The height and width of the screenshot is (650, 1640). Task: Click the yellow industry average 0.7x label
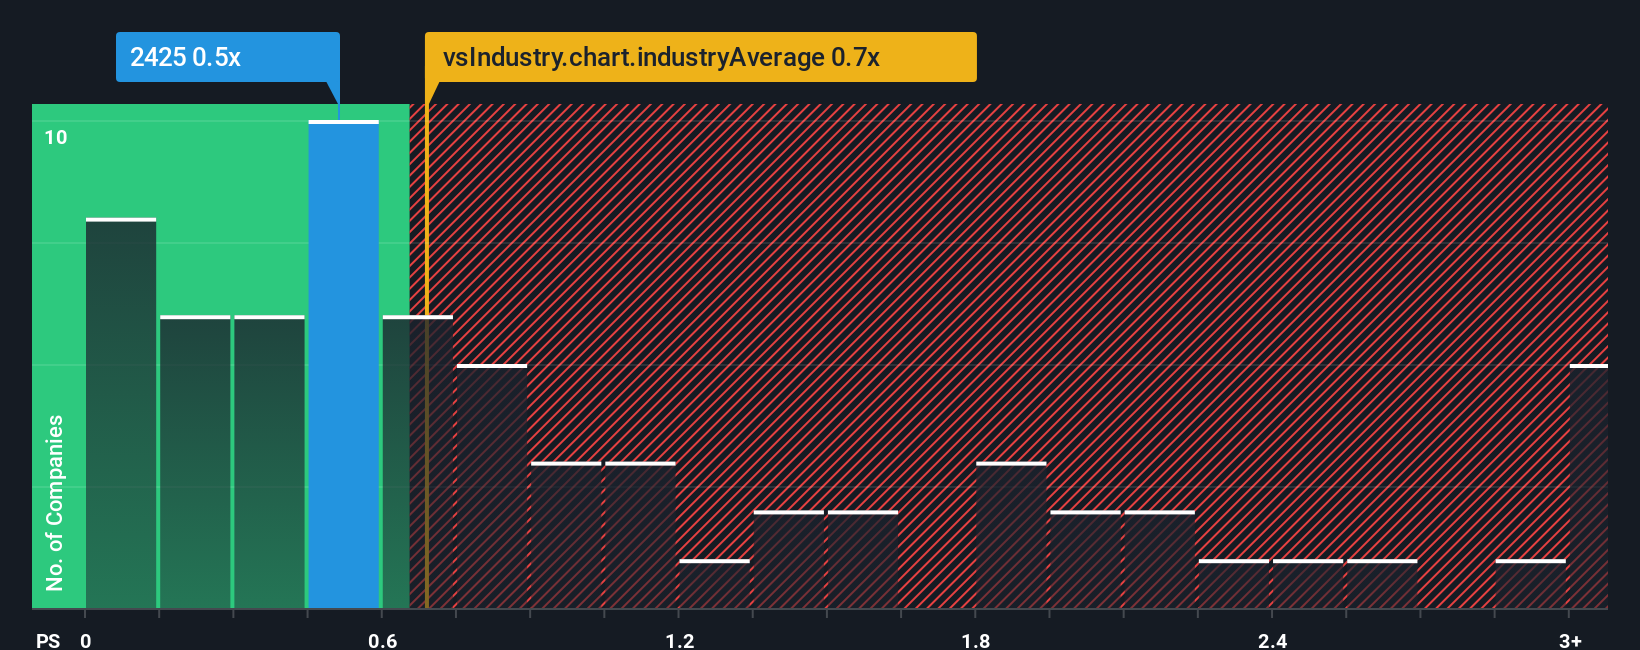click(x=700, y=57)
